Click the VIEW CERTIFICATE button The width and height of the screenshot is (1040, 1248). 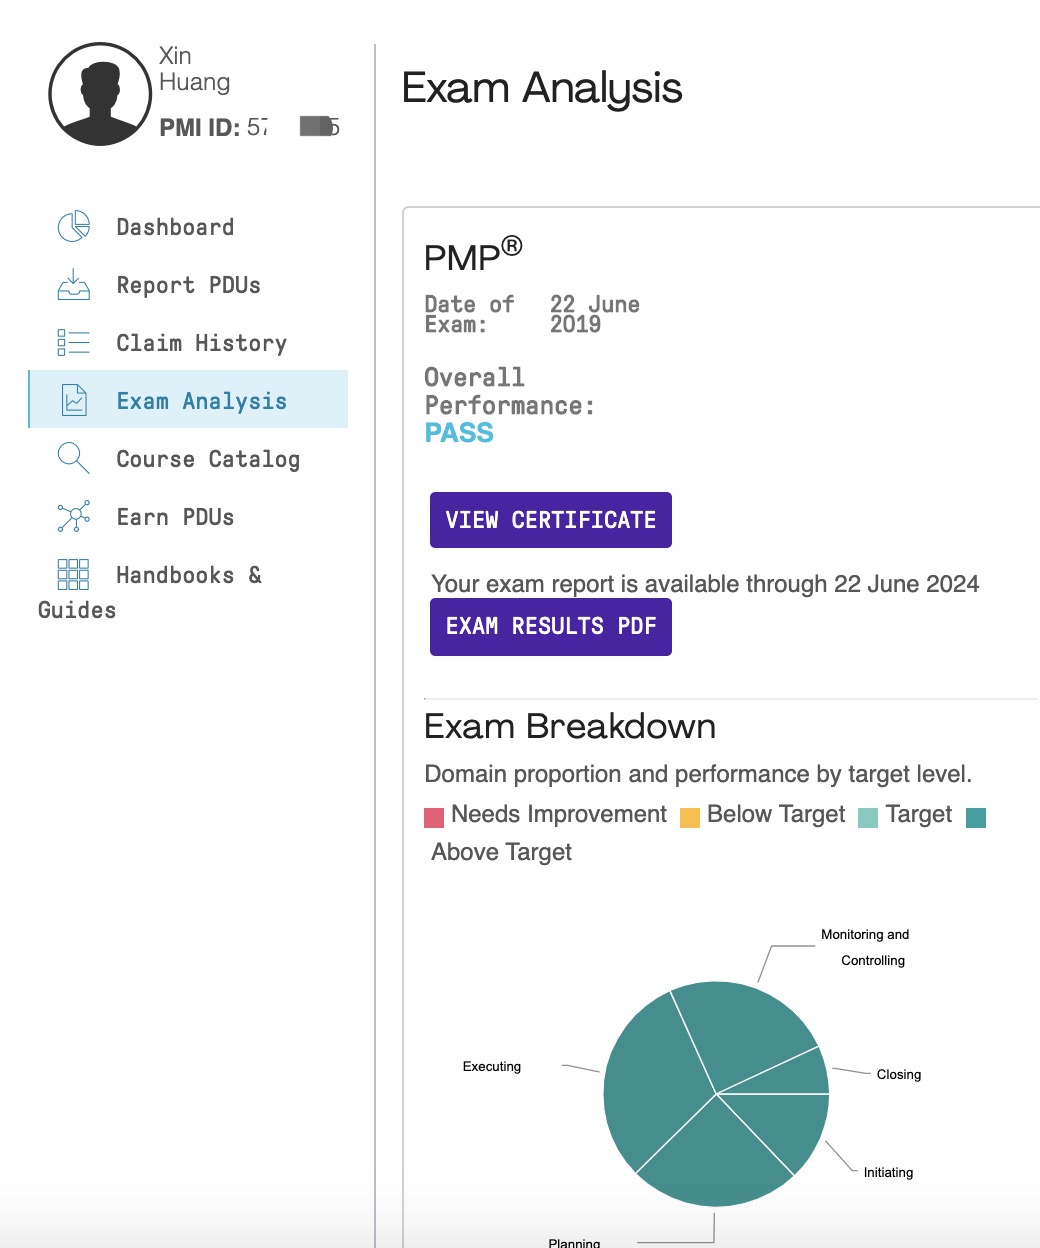coord(551,520)
